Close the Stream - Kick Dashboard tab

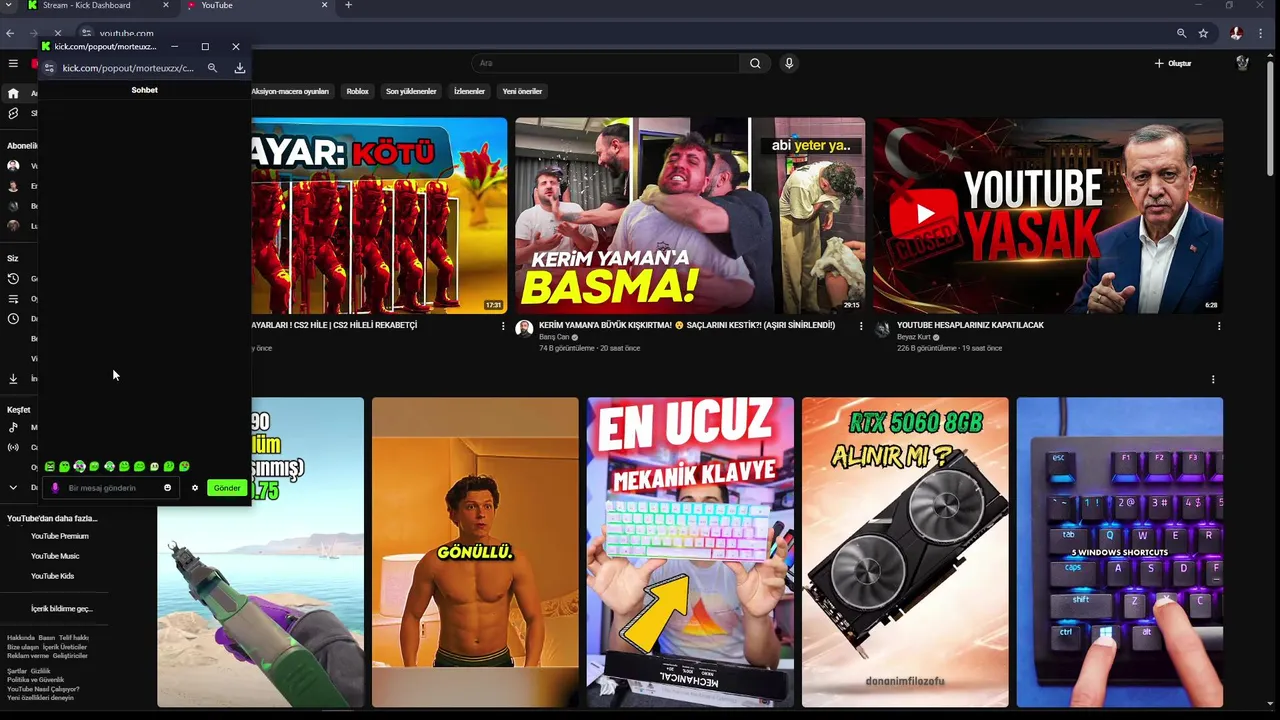click(166, 5)
